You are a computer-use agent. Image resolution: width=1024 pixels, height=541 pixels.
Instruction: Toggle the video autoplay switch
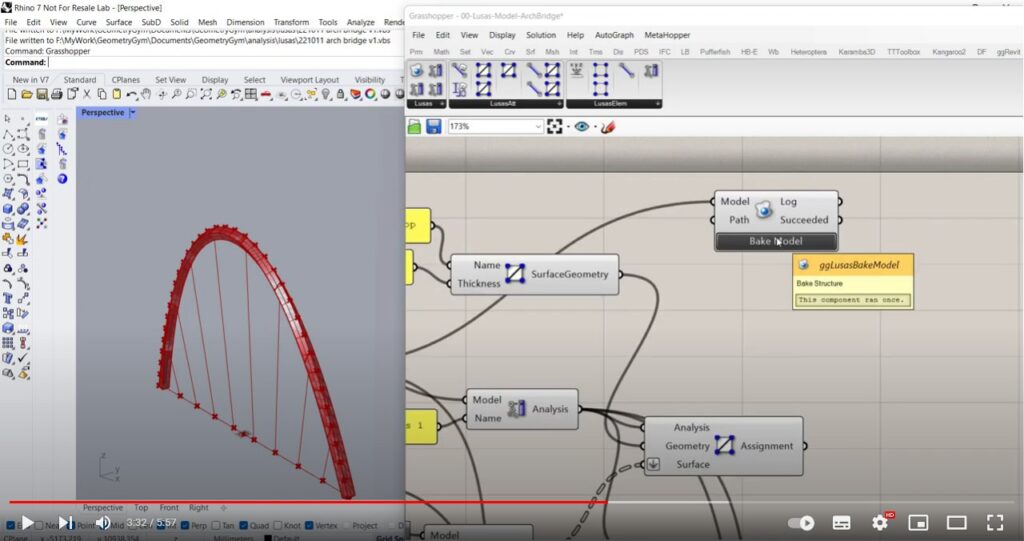(801, 522)
